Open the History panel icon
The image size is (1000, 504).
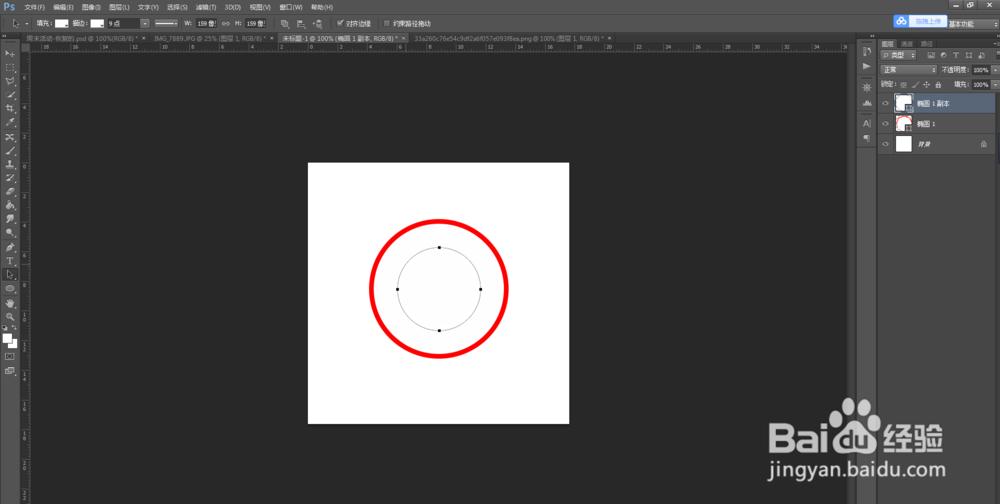pos(866,51)
